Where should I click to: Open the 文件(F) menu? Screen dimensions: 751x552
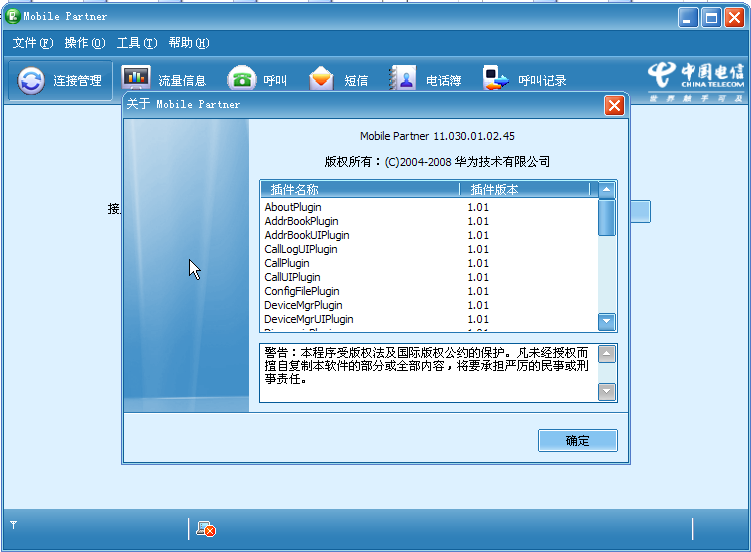[33, 43]
